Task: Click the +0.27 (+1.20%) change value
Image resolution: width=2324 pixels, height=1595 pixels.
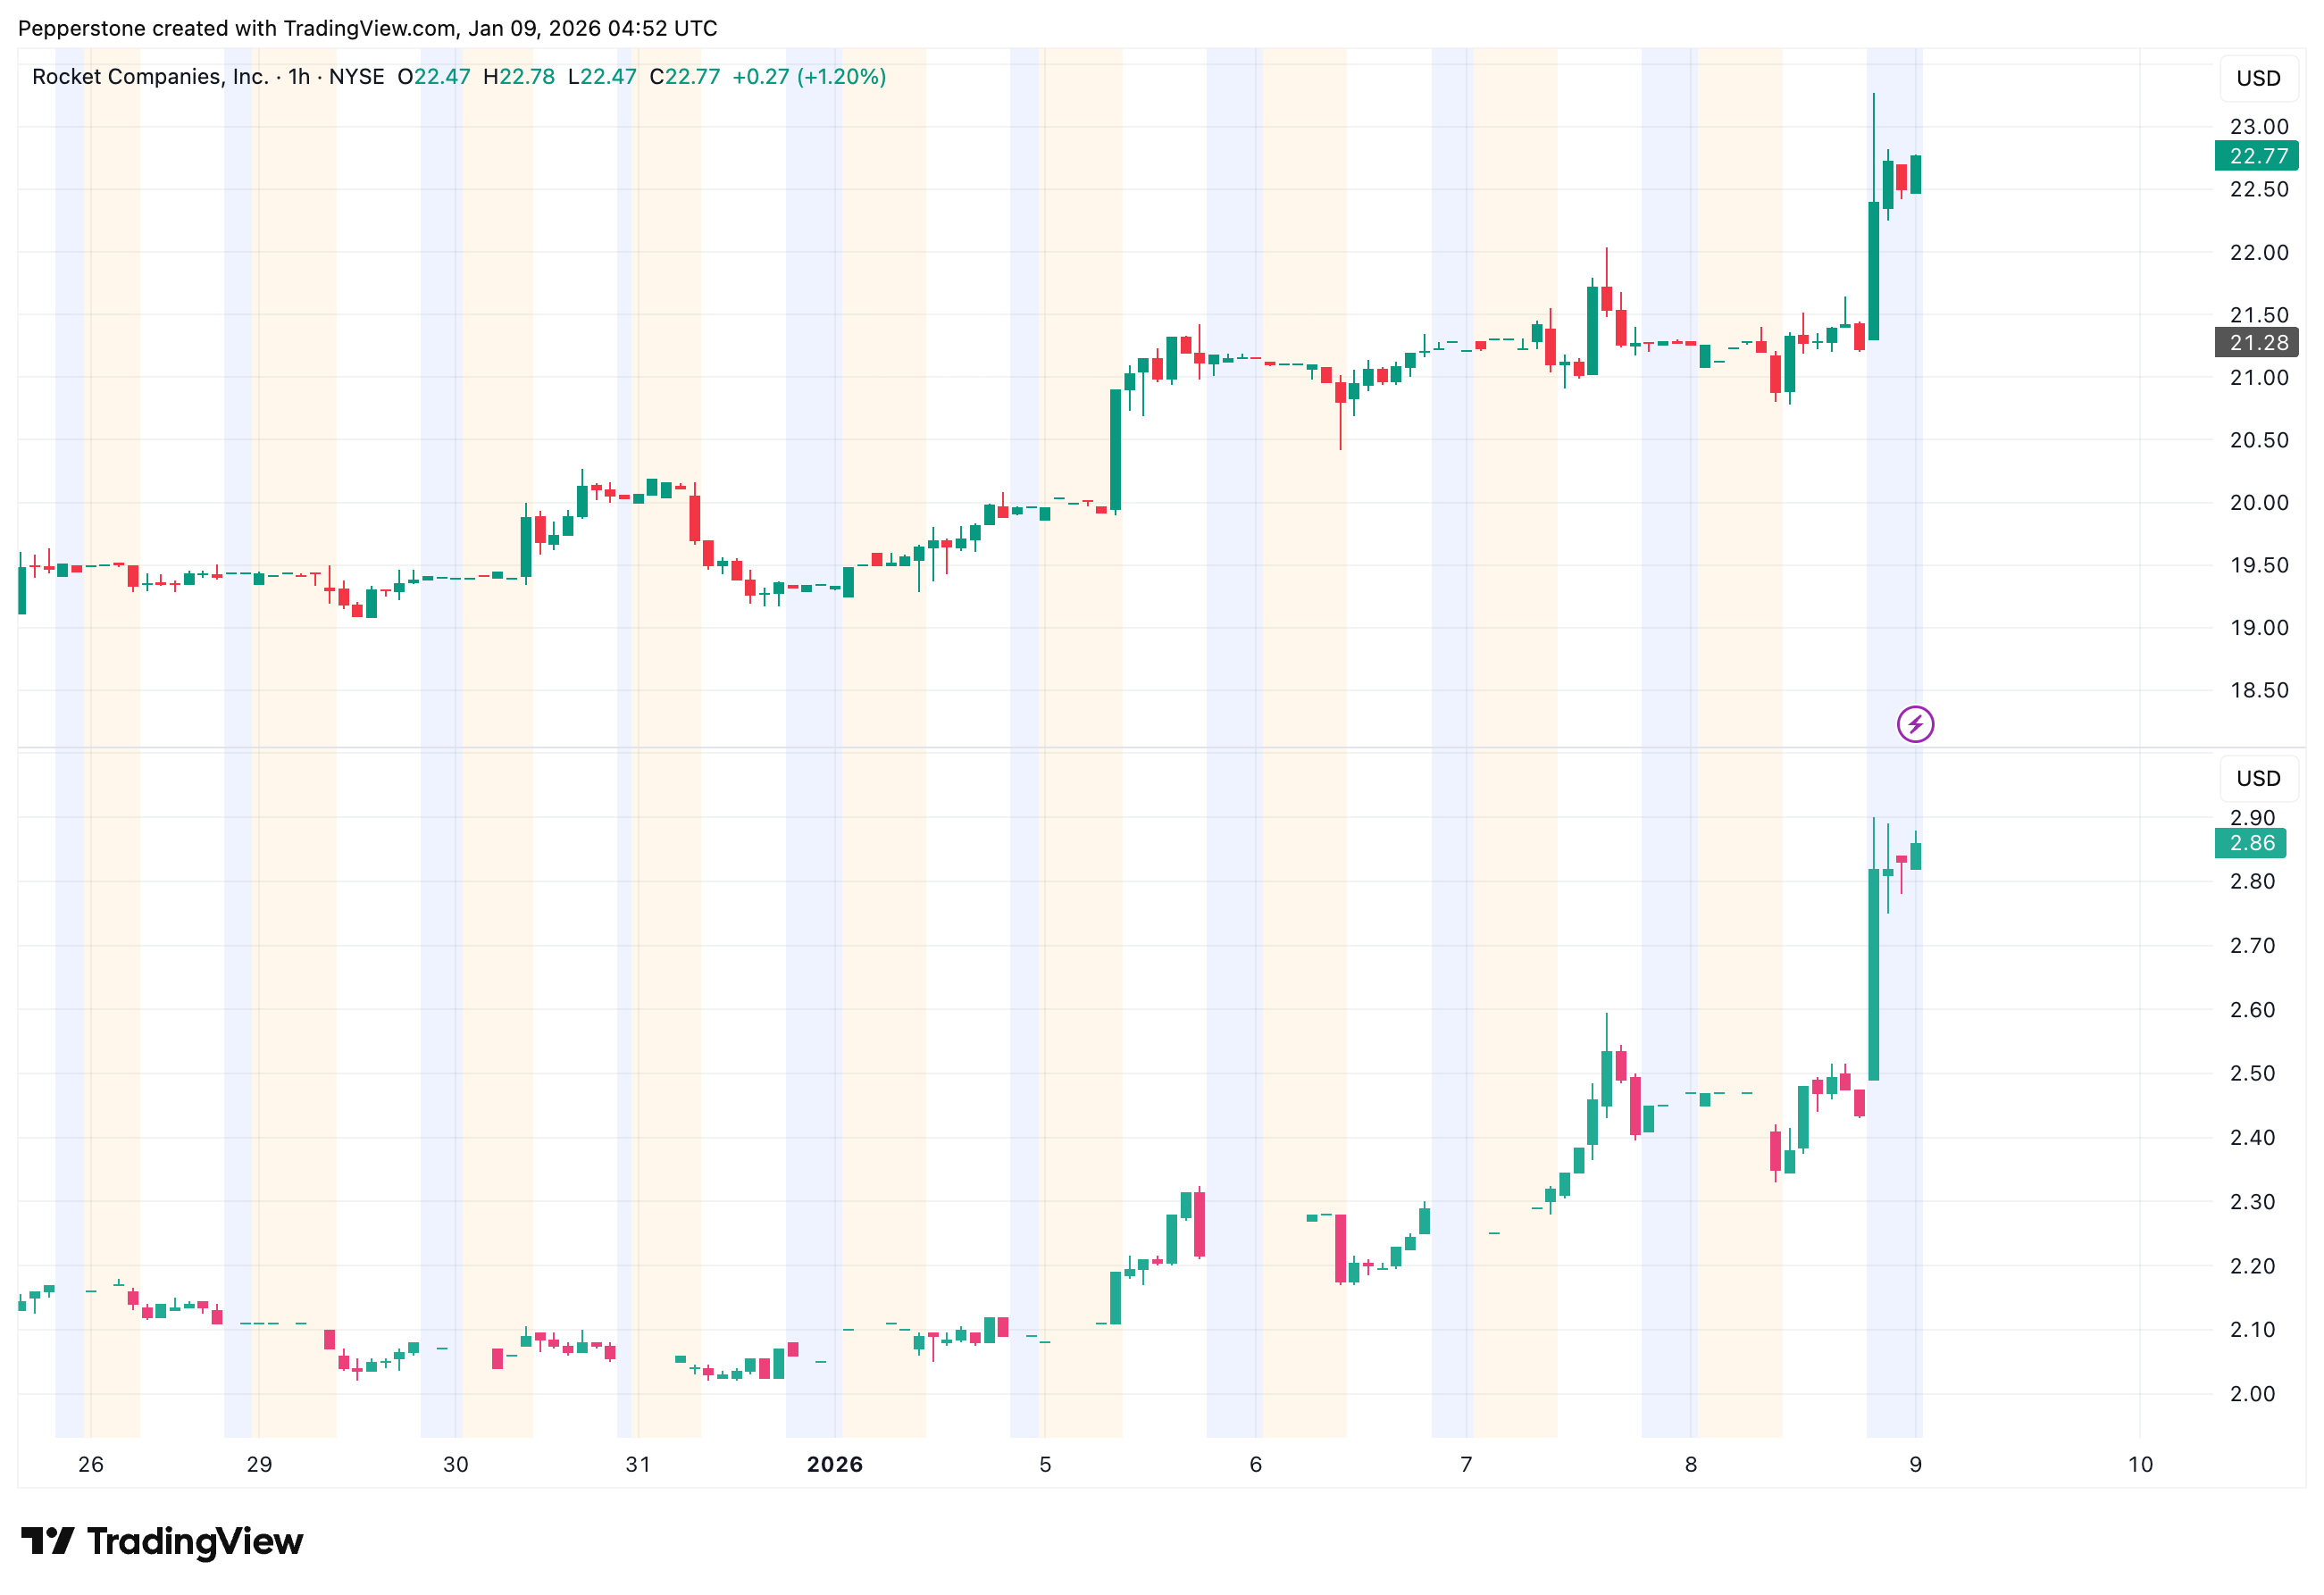Action: [x=808, y=77]
